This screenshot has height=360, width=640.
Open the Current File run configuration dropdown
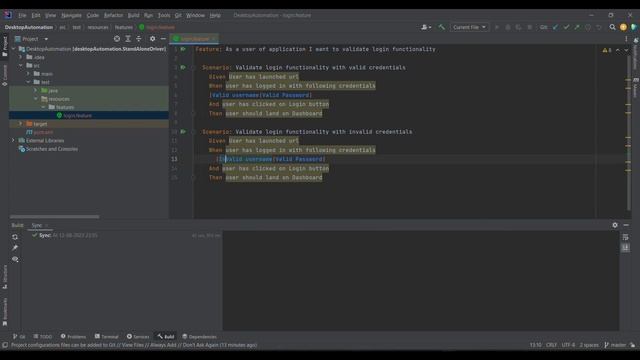469,27
